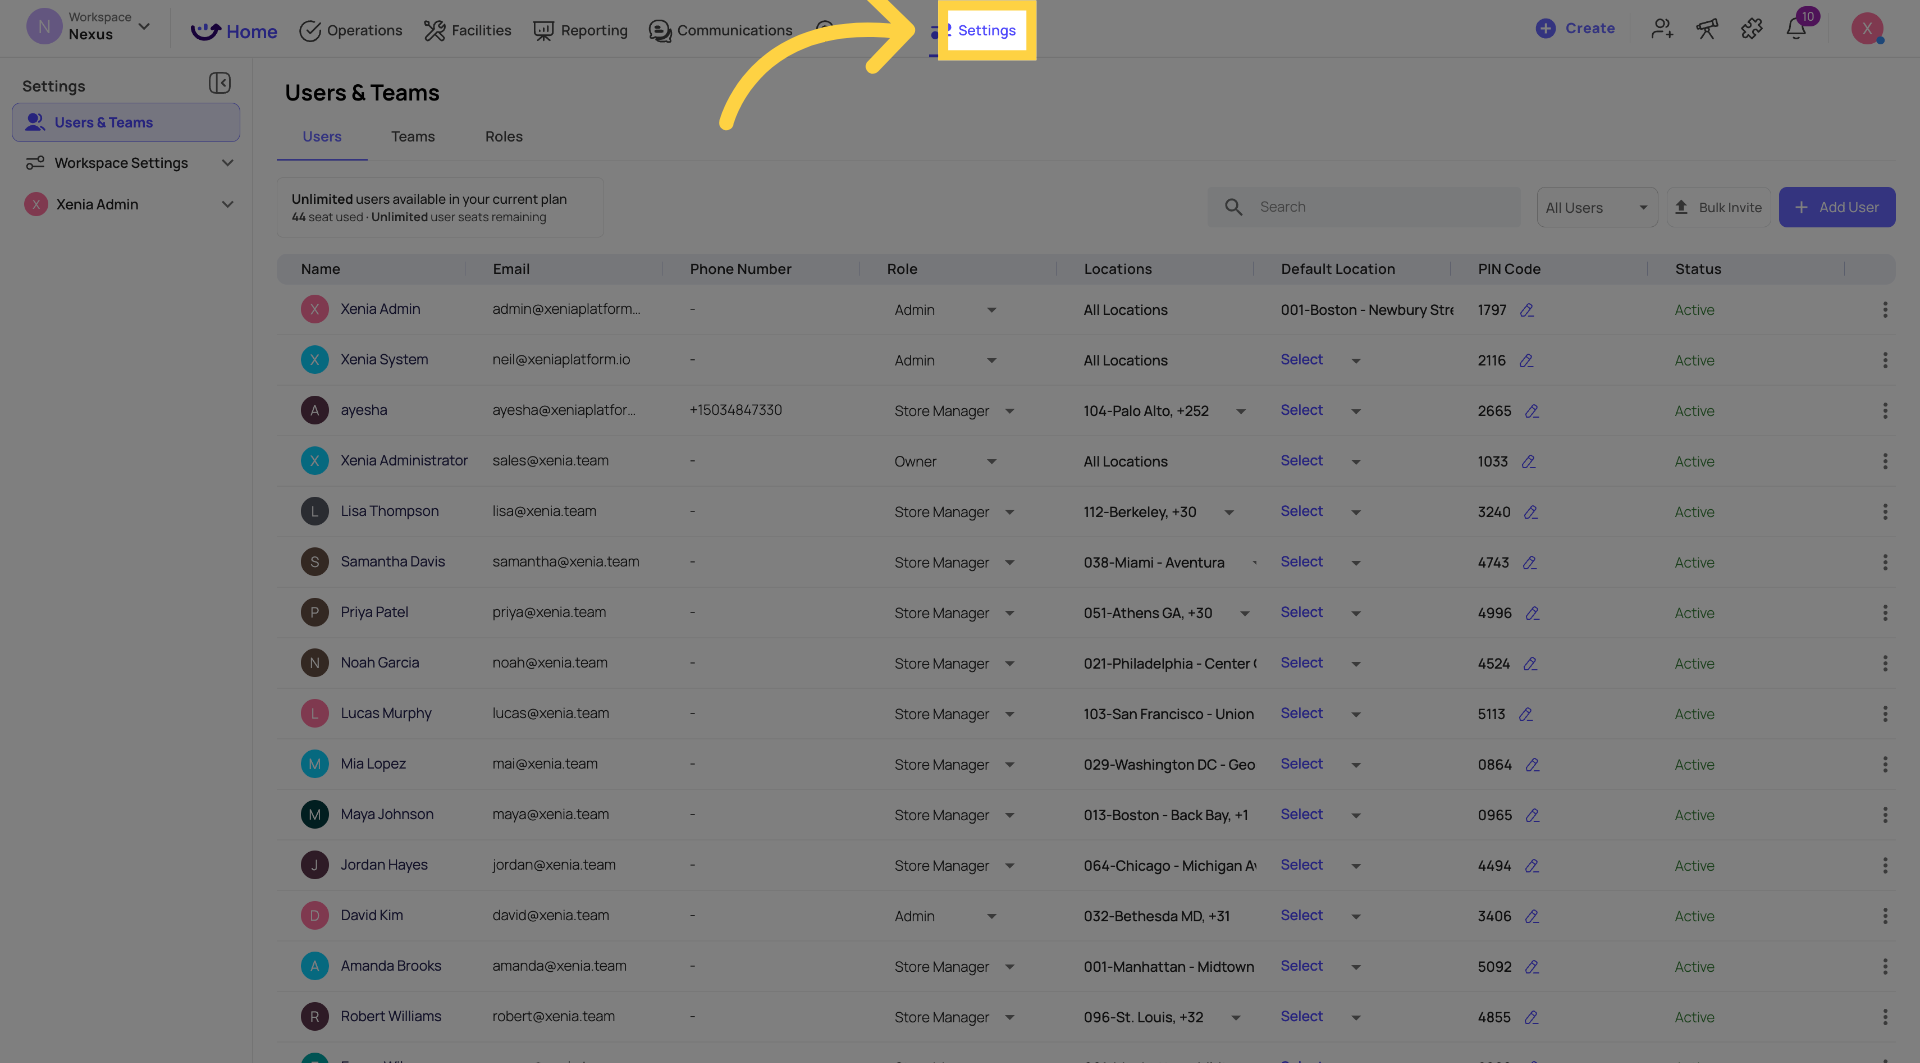Open the user profile avatar menu
Image resolution: width=1920 pixels, height=1063 pixels.
click(1867, 28)
